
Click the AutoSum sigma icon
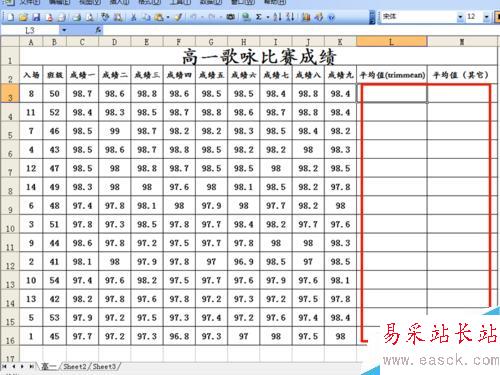[x=259, y=17]
